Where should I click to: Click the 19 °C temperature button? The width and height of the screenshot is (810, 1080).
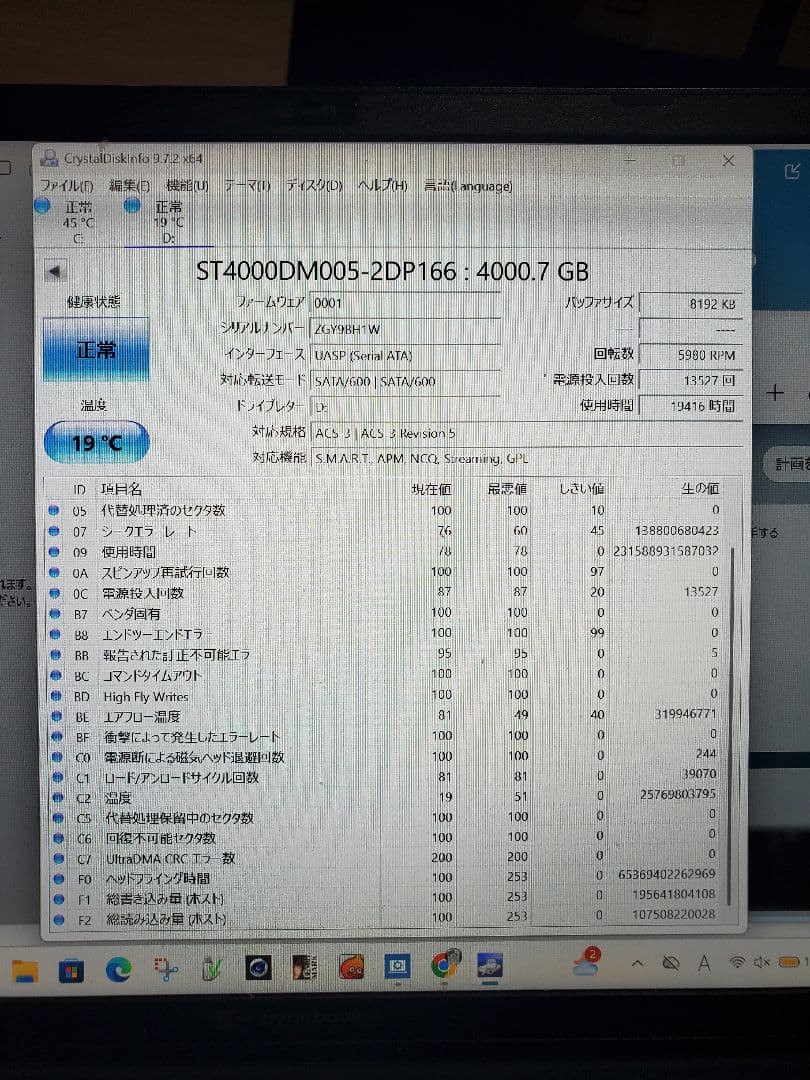tap(96, 442)
